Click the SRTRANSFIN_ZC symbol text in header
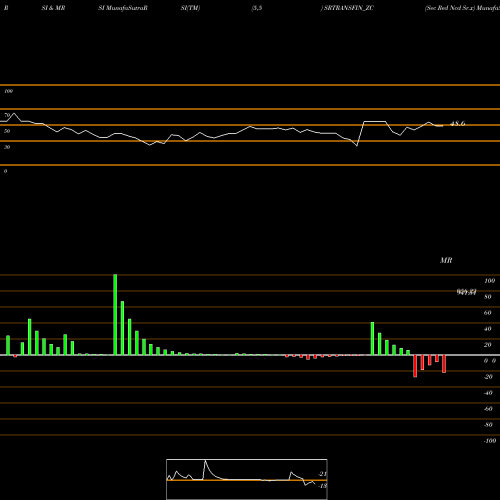This screenshot has height=500, width=500. (x=349, y=8)
